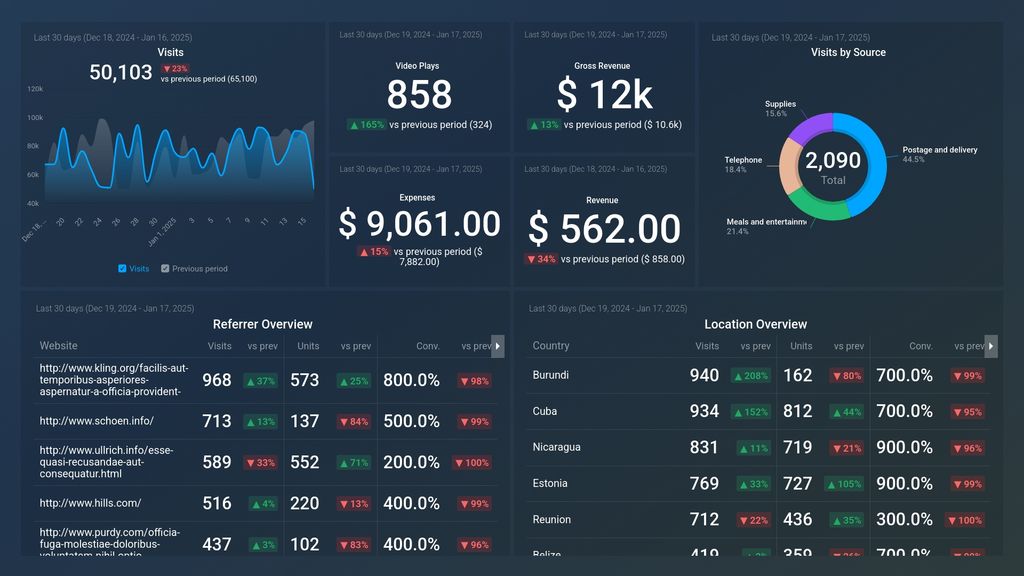Image resolution: width=1024 pixels, height=576 pixels.
Task: Sort Referrer table by Visits header
Action: coord(219,346)
